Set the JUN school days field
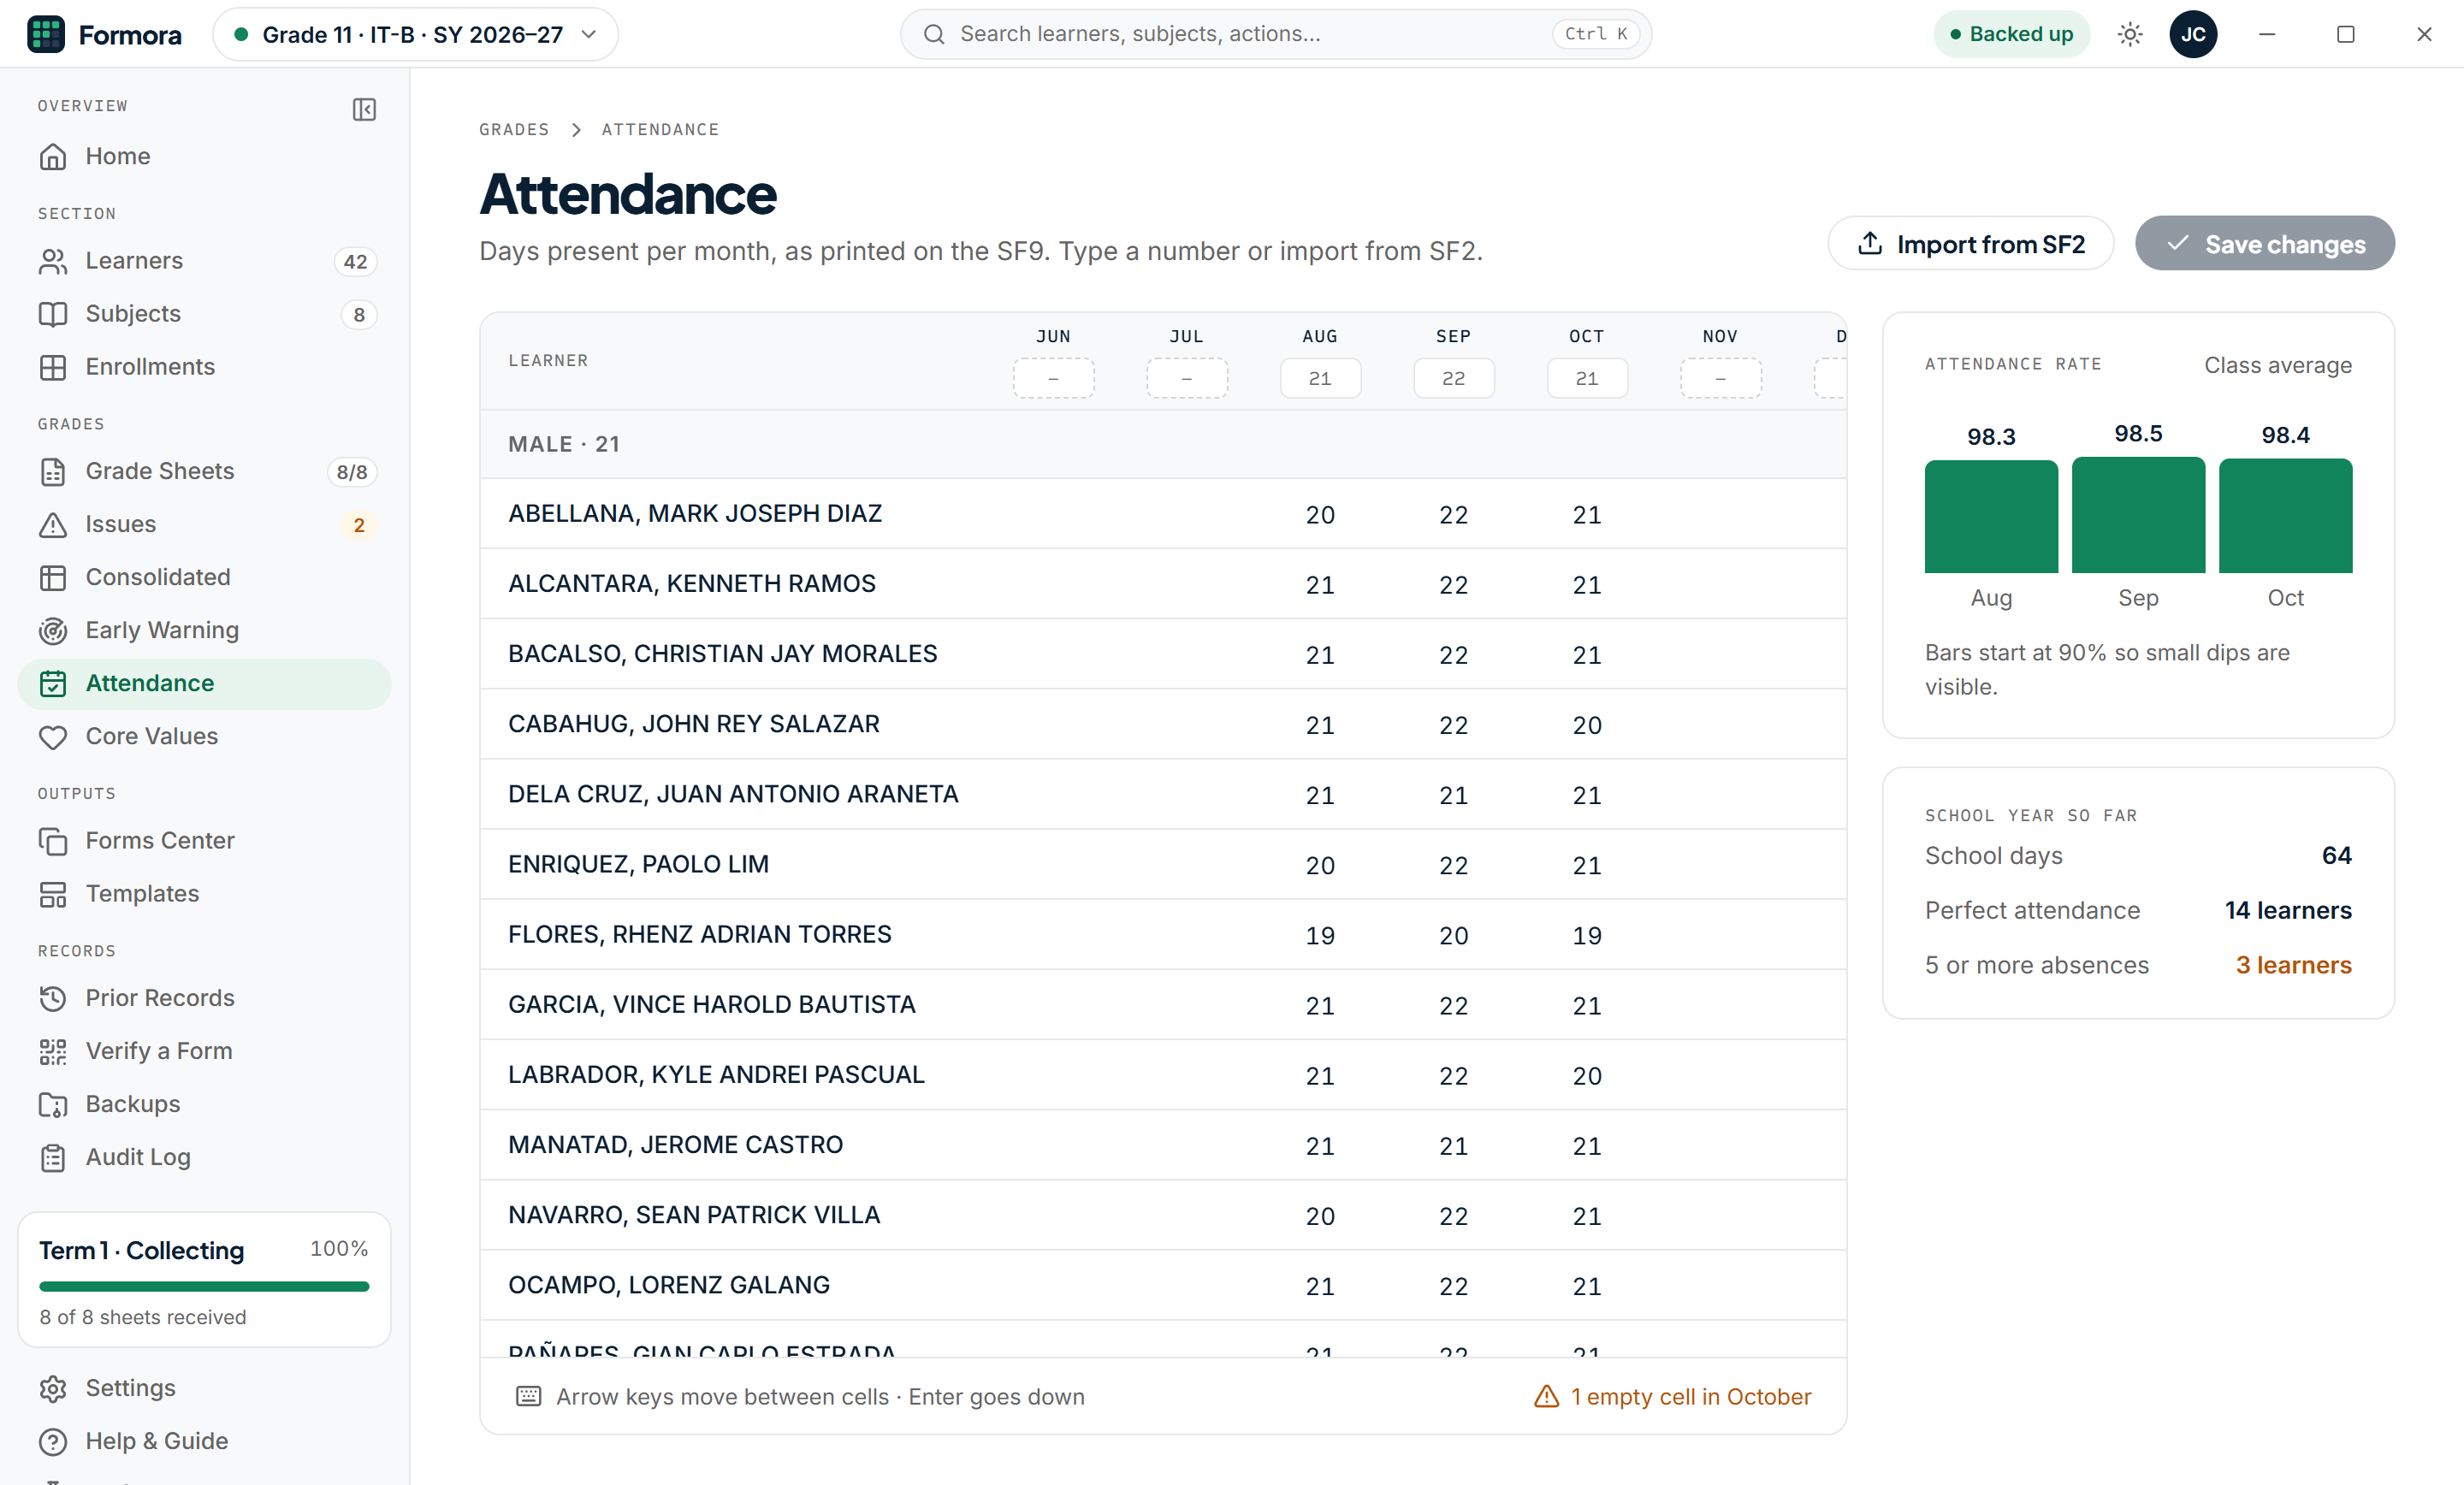This screenshot has height=1485, width=2464. [x=1053, y=379]
